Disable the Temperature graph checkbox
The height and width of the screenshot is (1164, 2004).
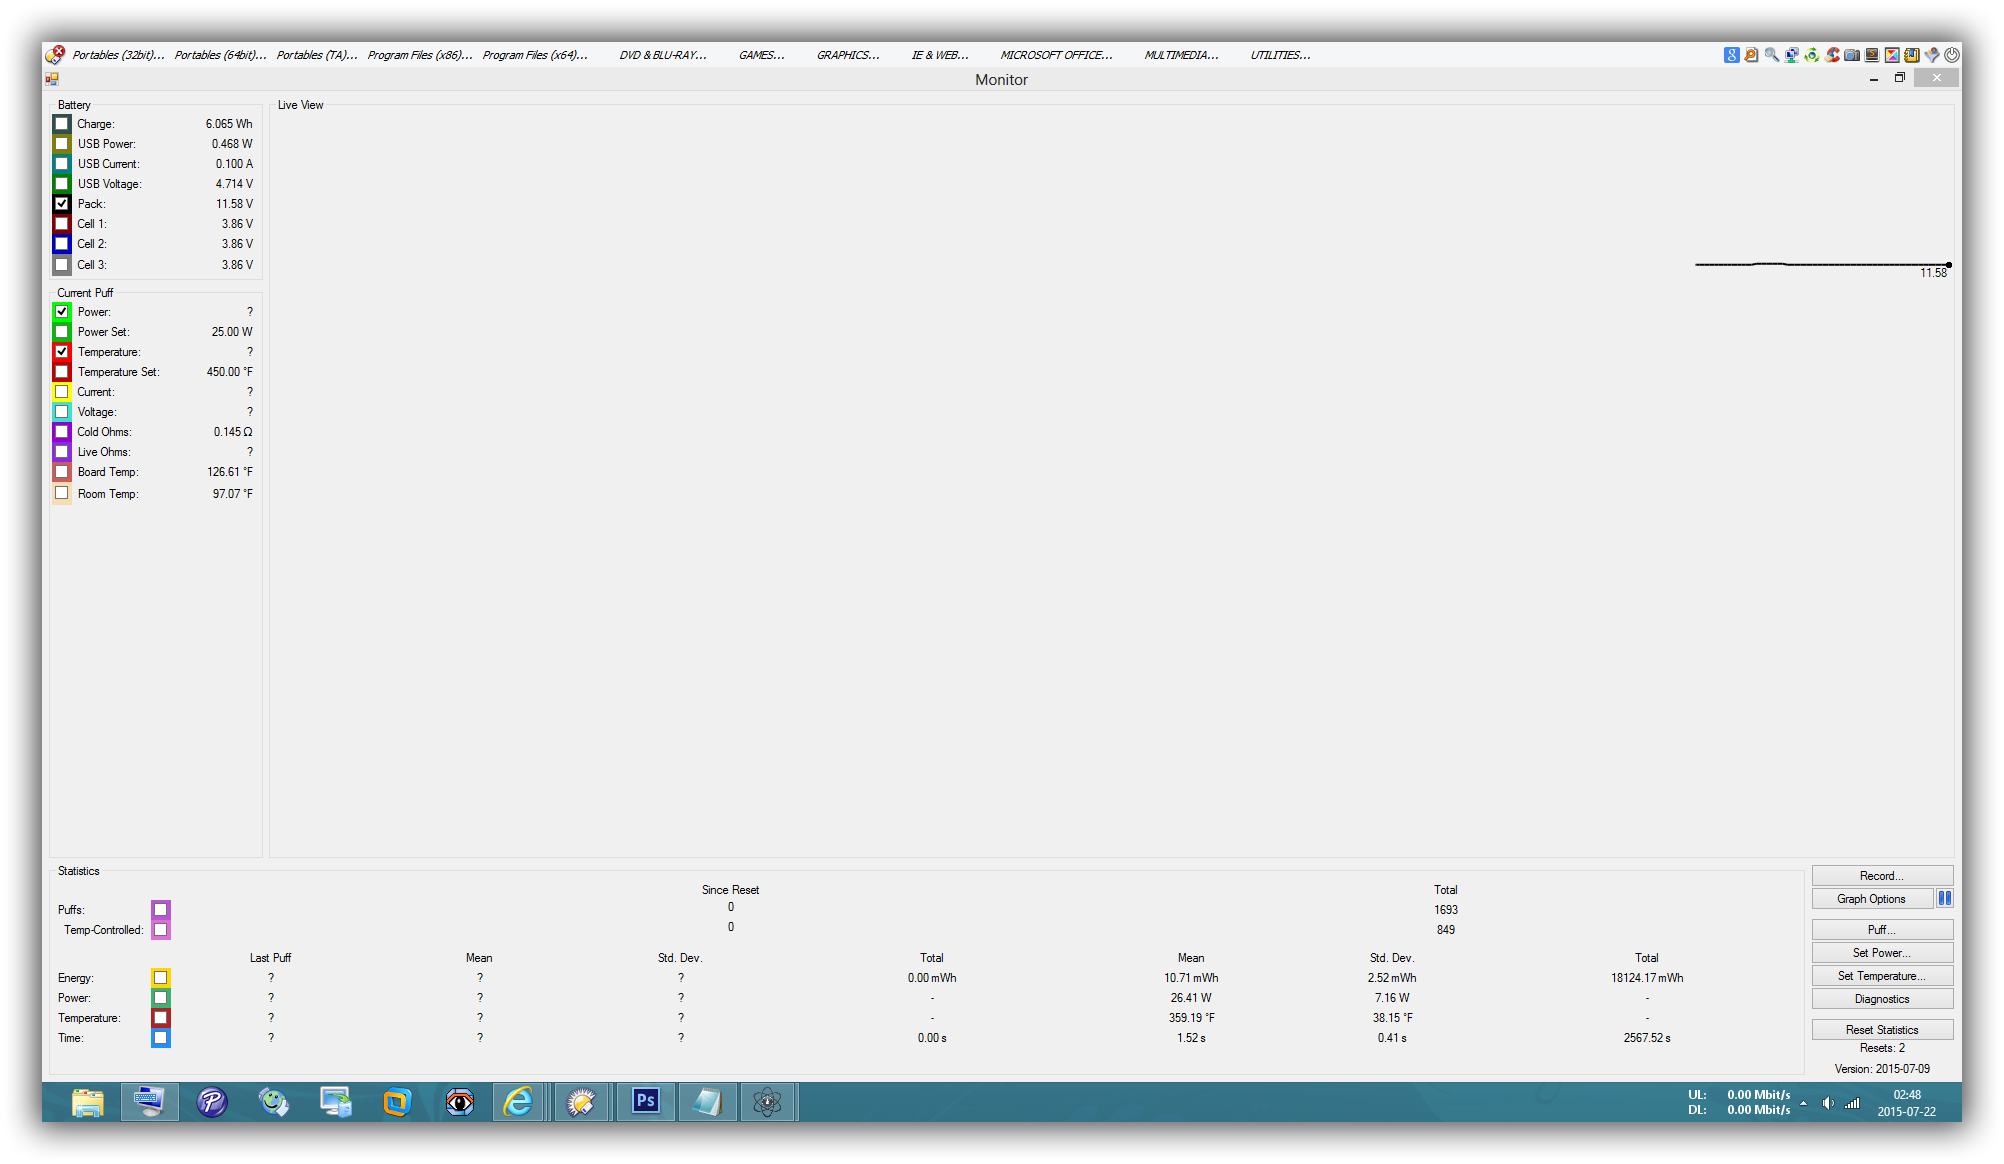(x=62, y=351)
